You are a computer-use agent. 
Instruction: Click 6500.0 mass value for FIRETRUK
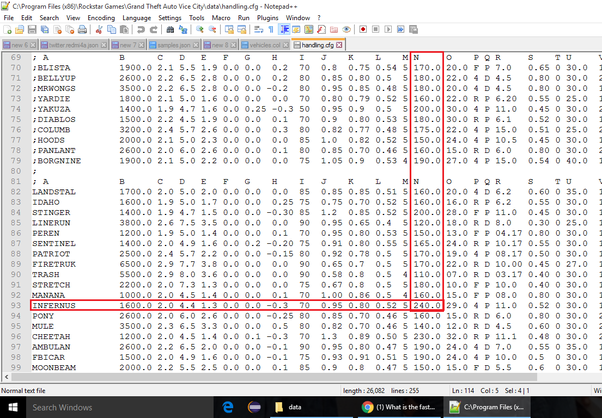[x=136, y=264]
